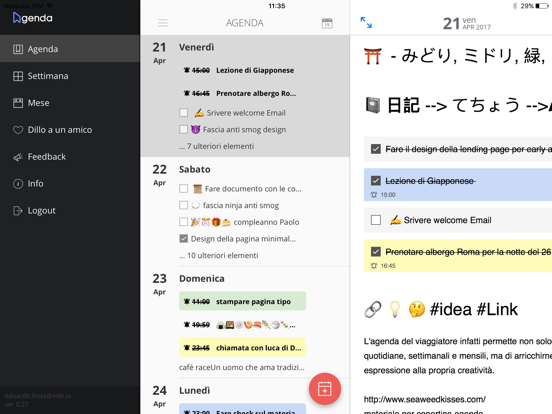This screenshot has height=414, width=552.
Task: Check compleanno Paolo task
Action: coord(183,222)
